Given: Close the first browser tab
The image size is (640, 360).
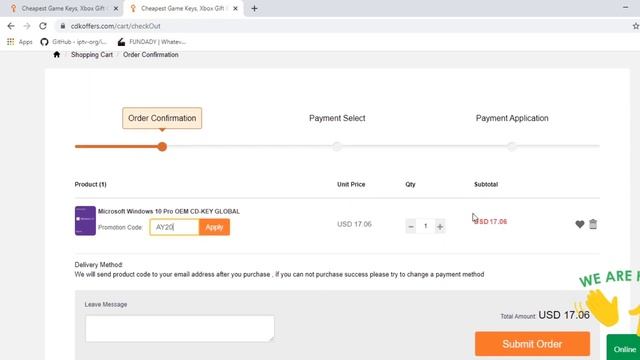Looking at the screenshot, I should point(116,8).
